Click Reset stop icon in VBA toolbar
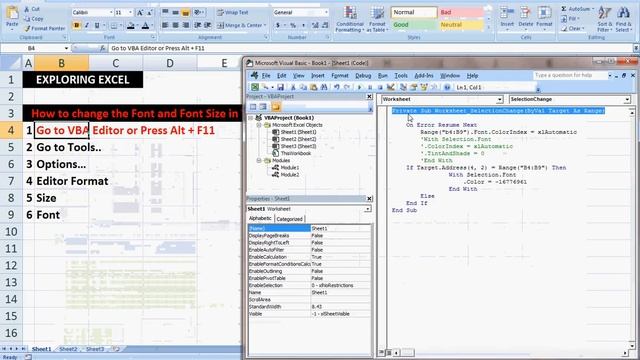This screenshot has height=360, width=640. 380,87
